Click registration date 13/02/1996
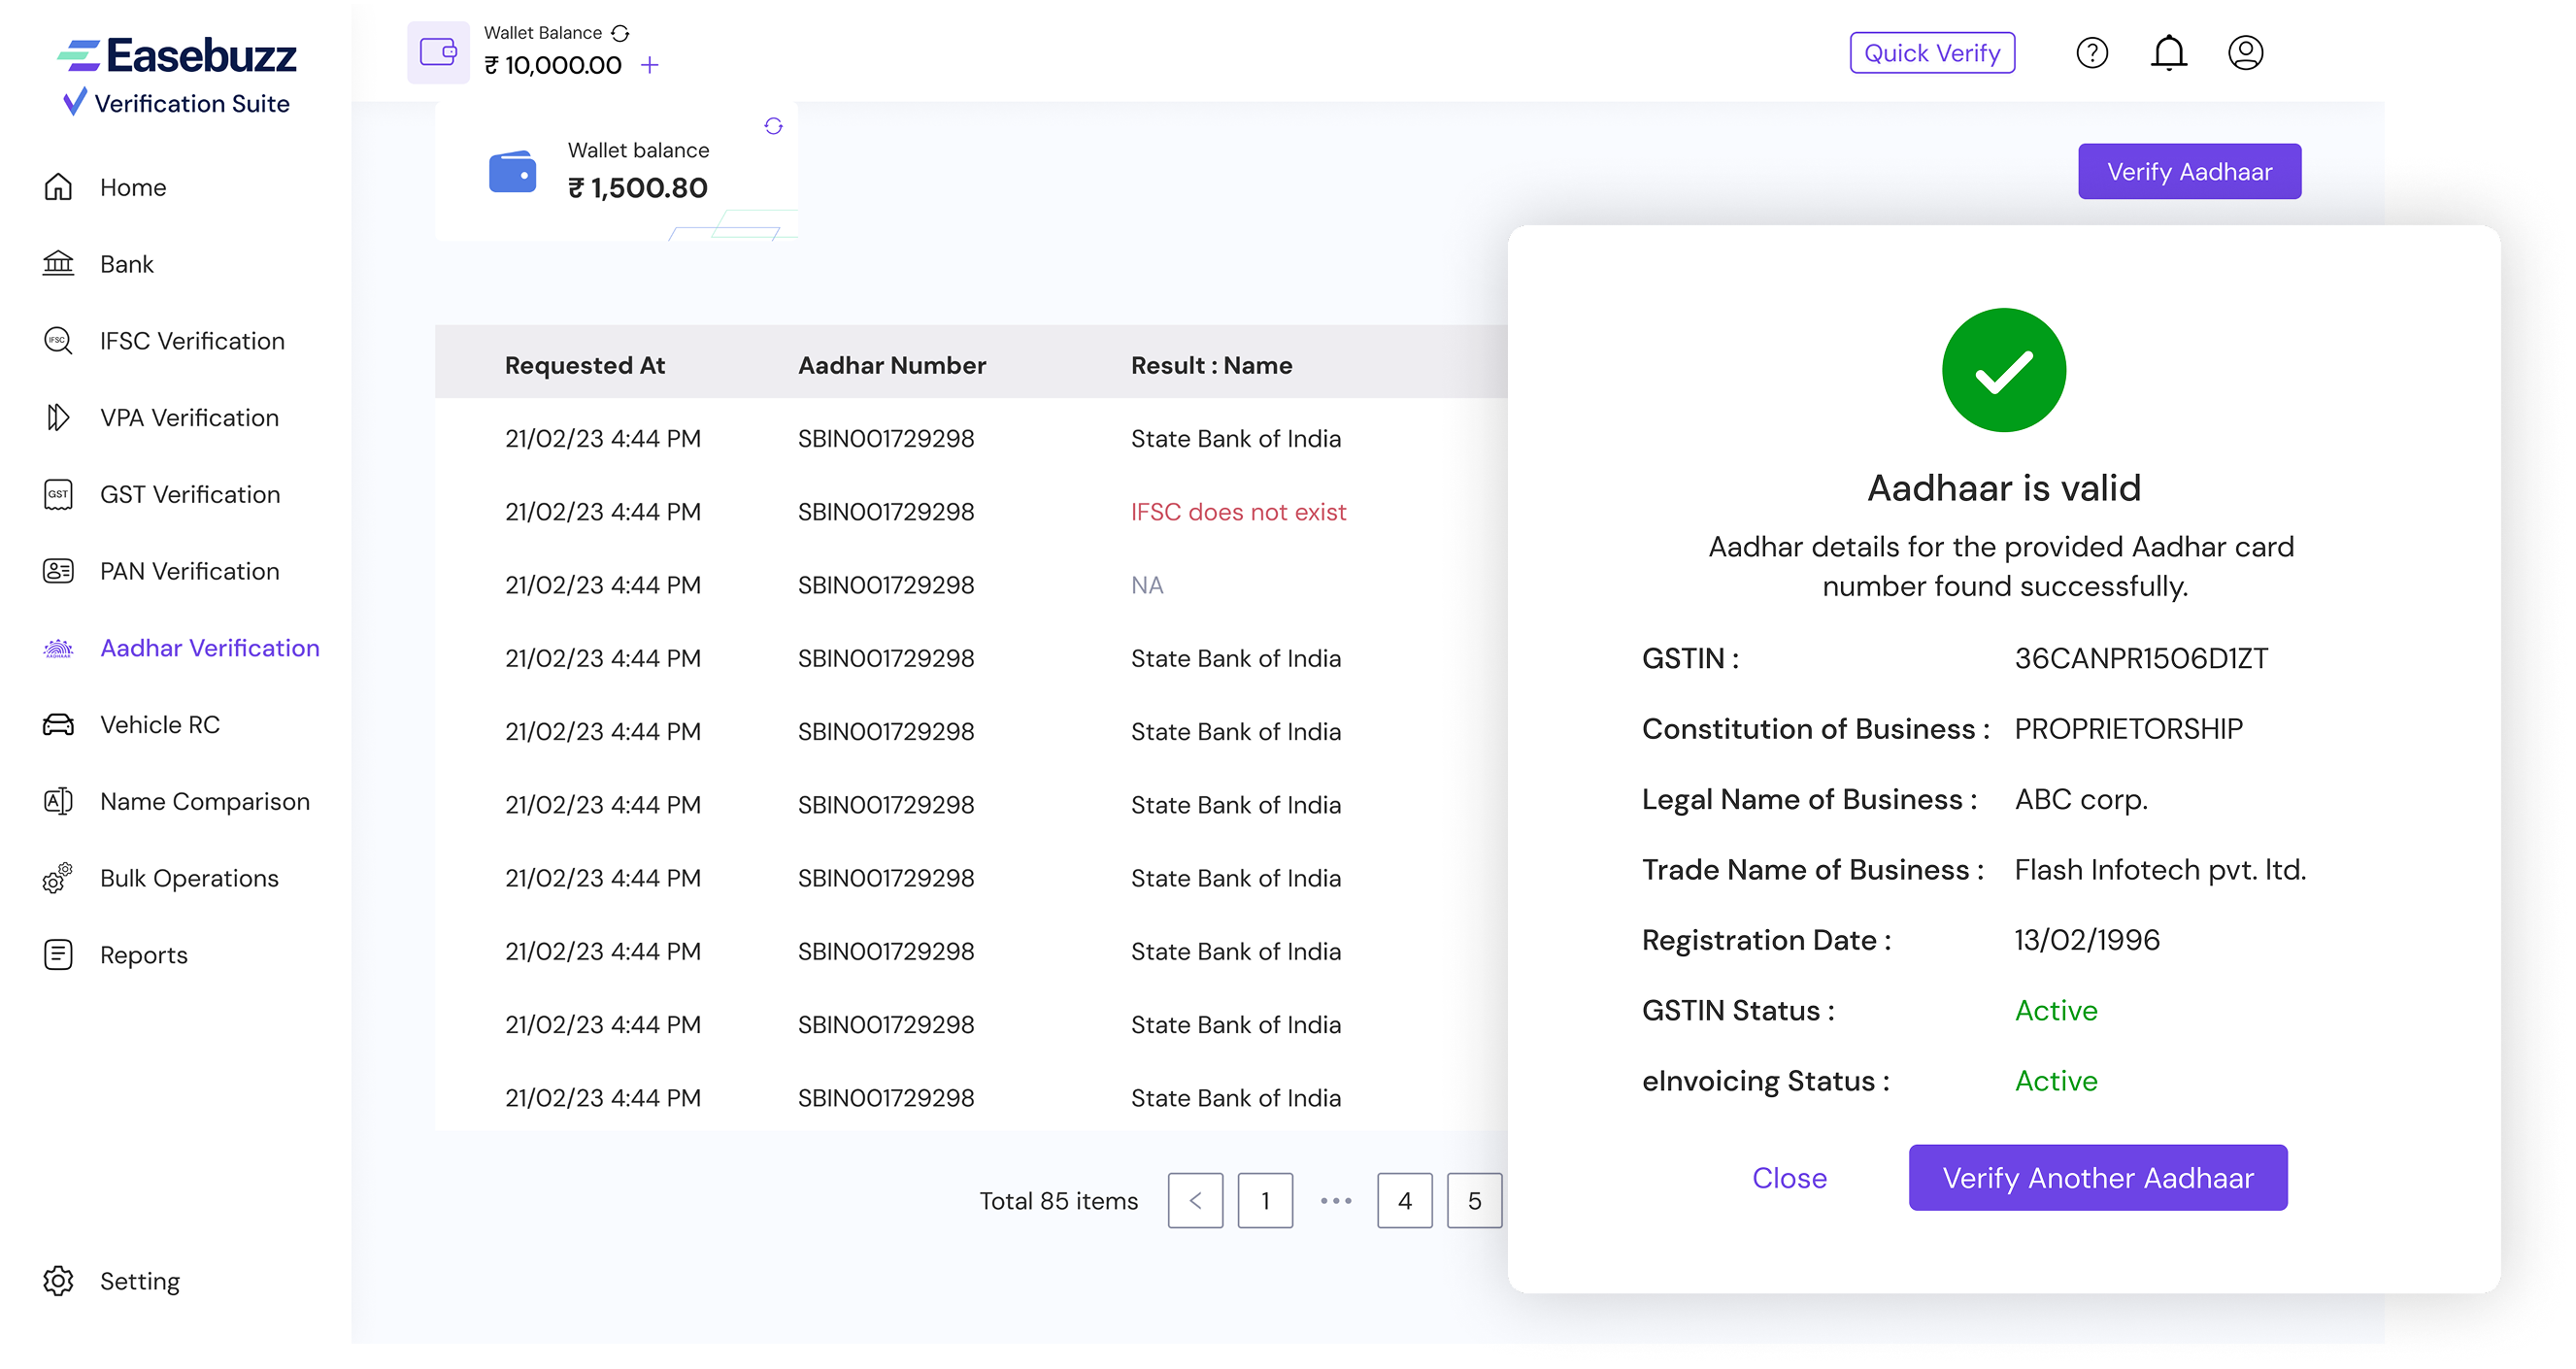The width and height of the screenshot is (2576, 1369). (x=2086, y=940)
